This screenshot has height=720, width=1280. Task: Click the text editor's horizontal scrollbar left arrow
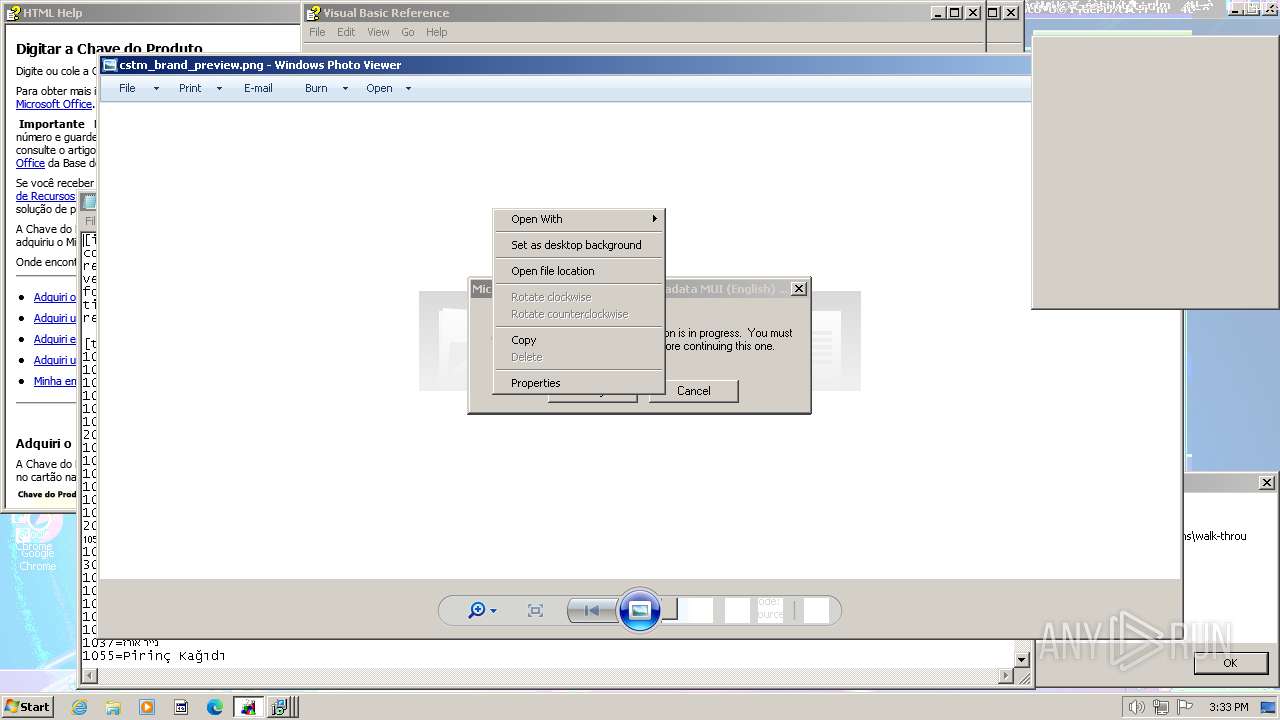click(89, 676)
